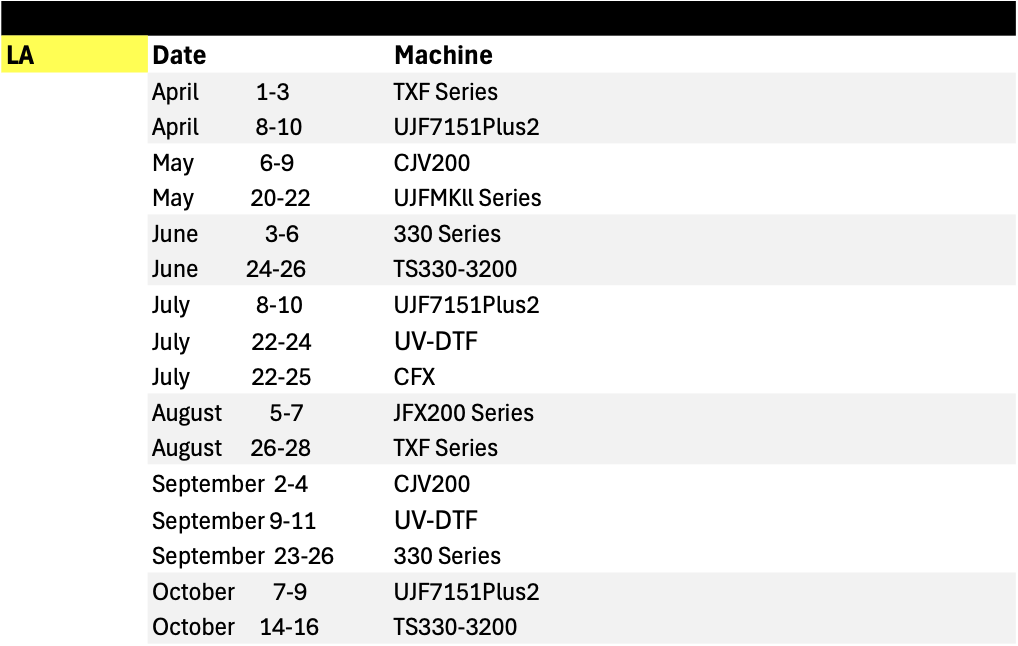1018x646 pixels.
Task: Click the CFX machine cell
Action: pos(414,377)
